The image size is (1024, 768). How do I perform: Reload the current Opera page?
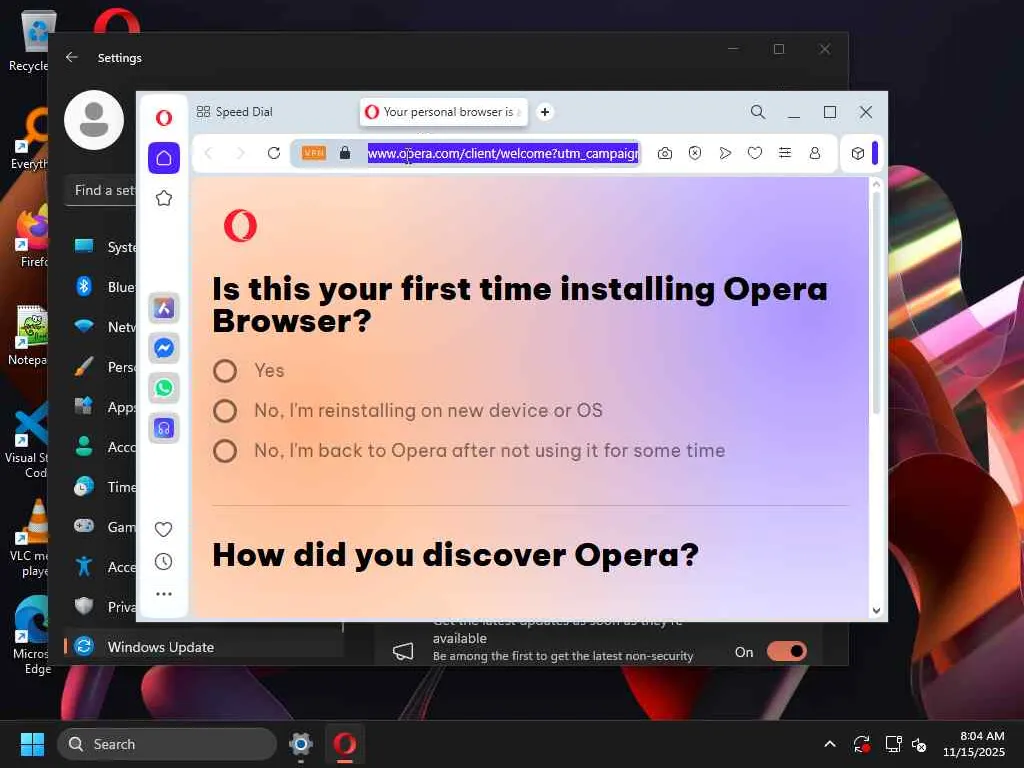click(274, 153)
